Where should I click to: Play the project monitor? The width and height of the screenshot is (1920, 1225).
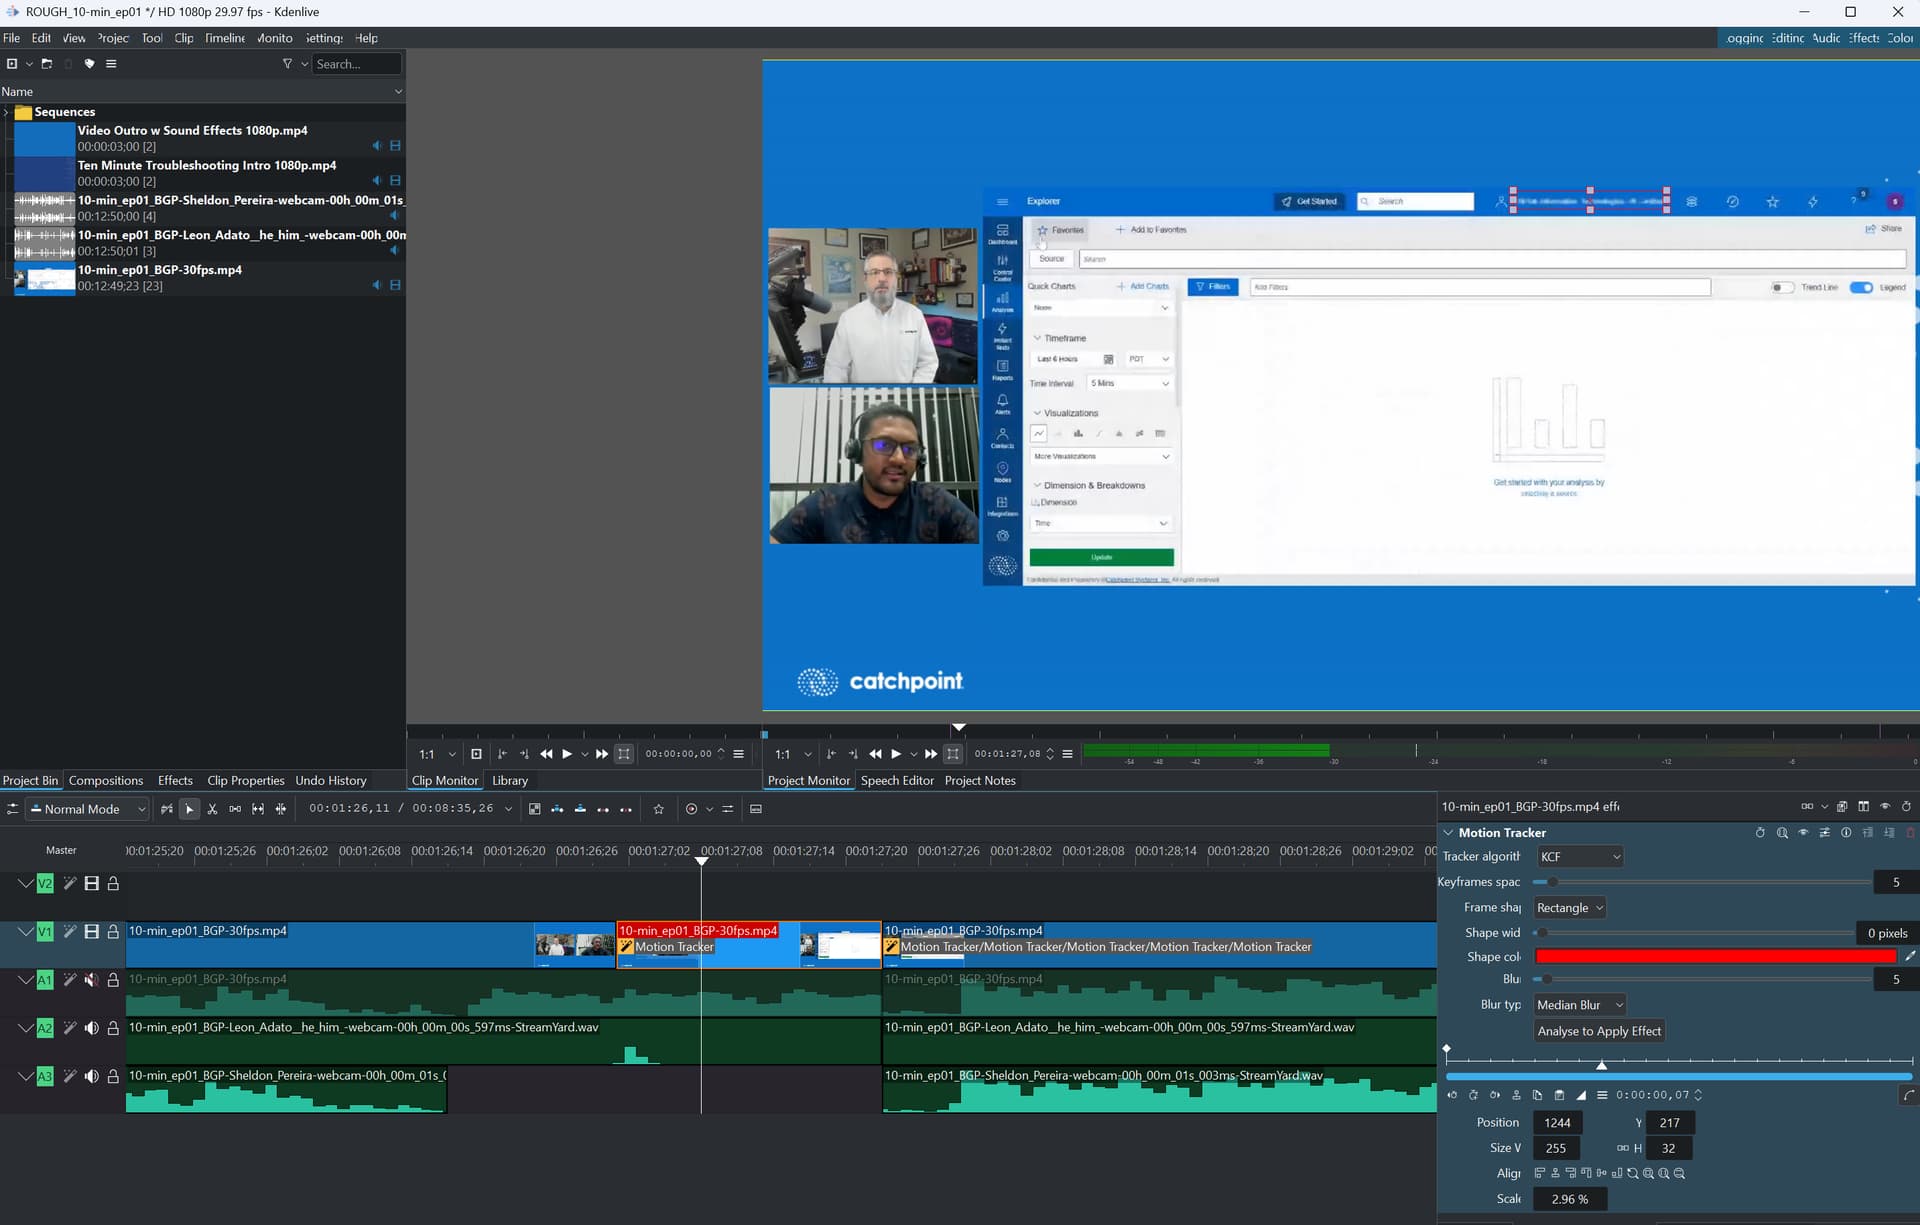tap(896, 754)
